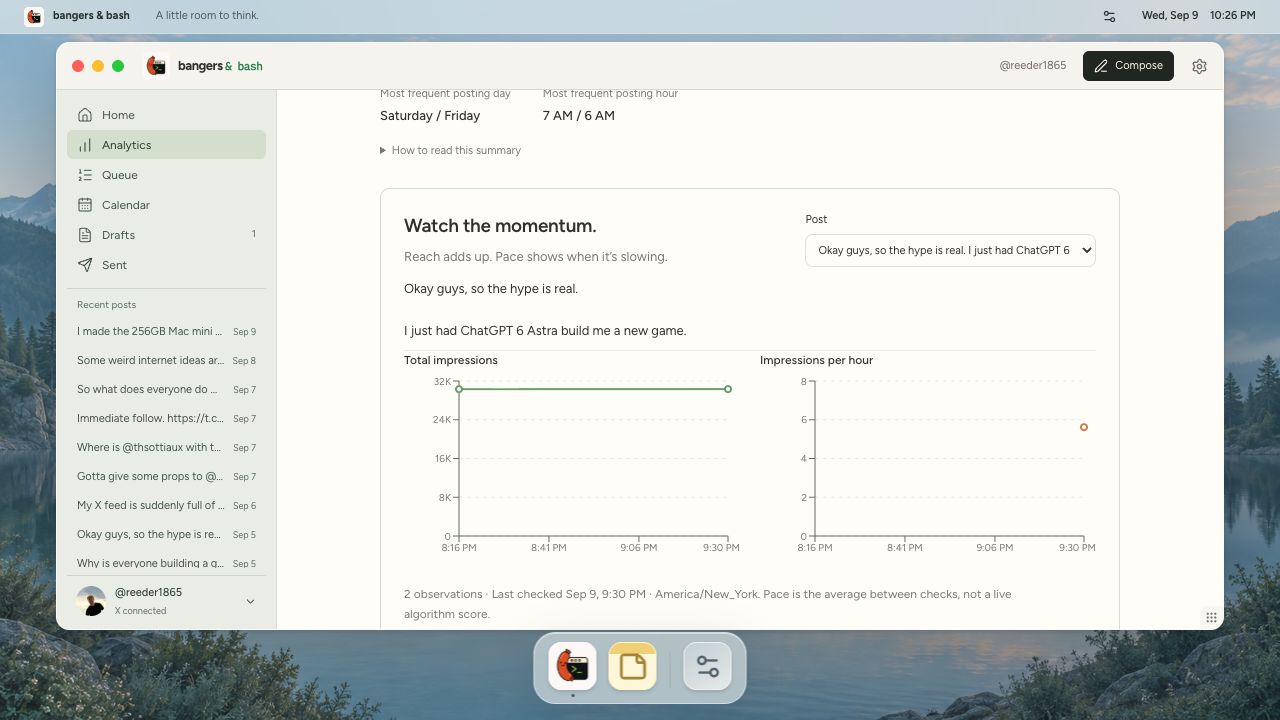Image resolution: width=1280 pixels, height=720 pixels.
Task: Open recent post 'Immediate follow. https://t.c'
Action: click(166, 418)
